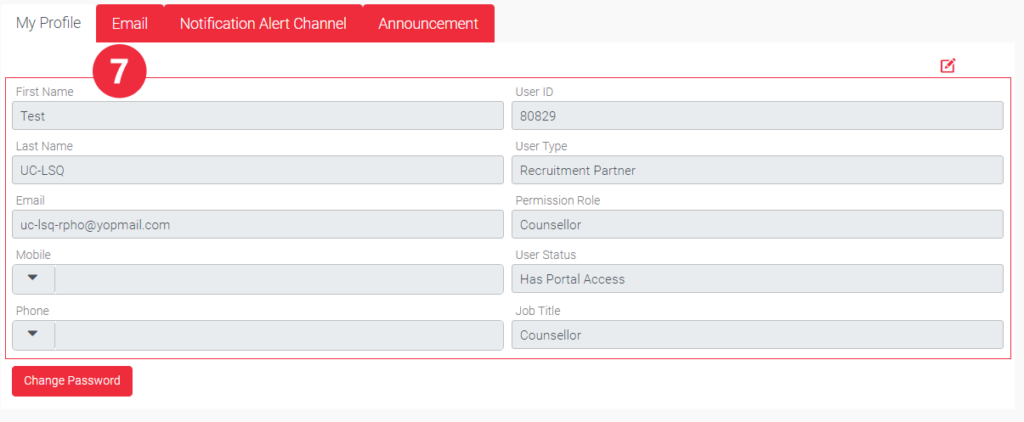Click the edit profile pencil icon

point(947,66)
